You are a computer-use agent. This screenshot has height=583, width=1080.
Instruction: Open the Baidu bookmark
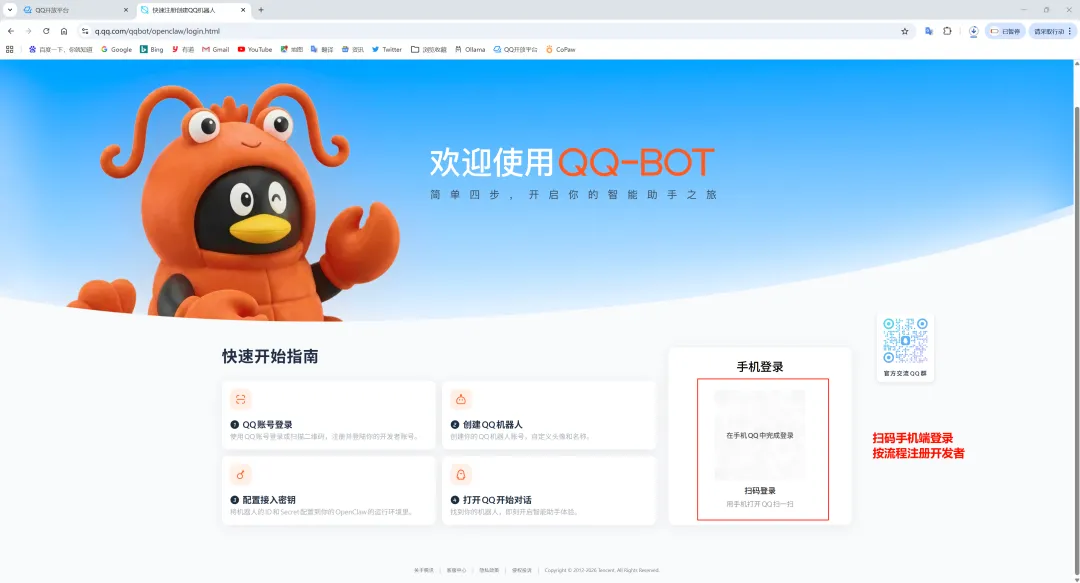(61, 50)
